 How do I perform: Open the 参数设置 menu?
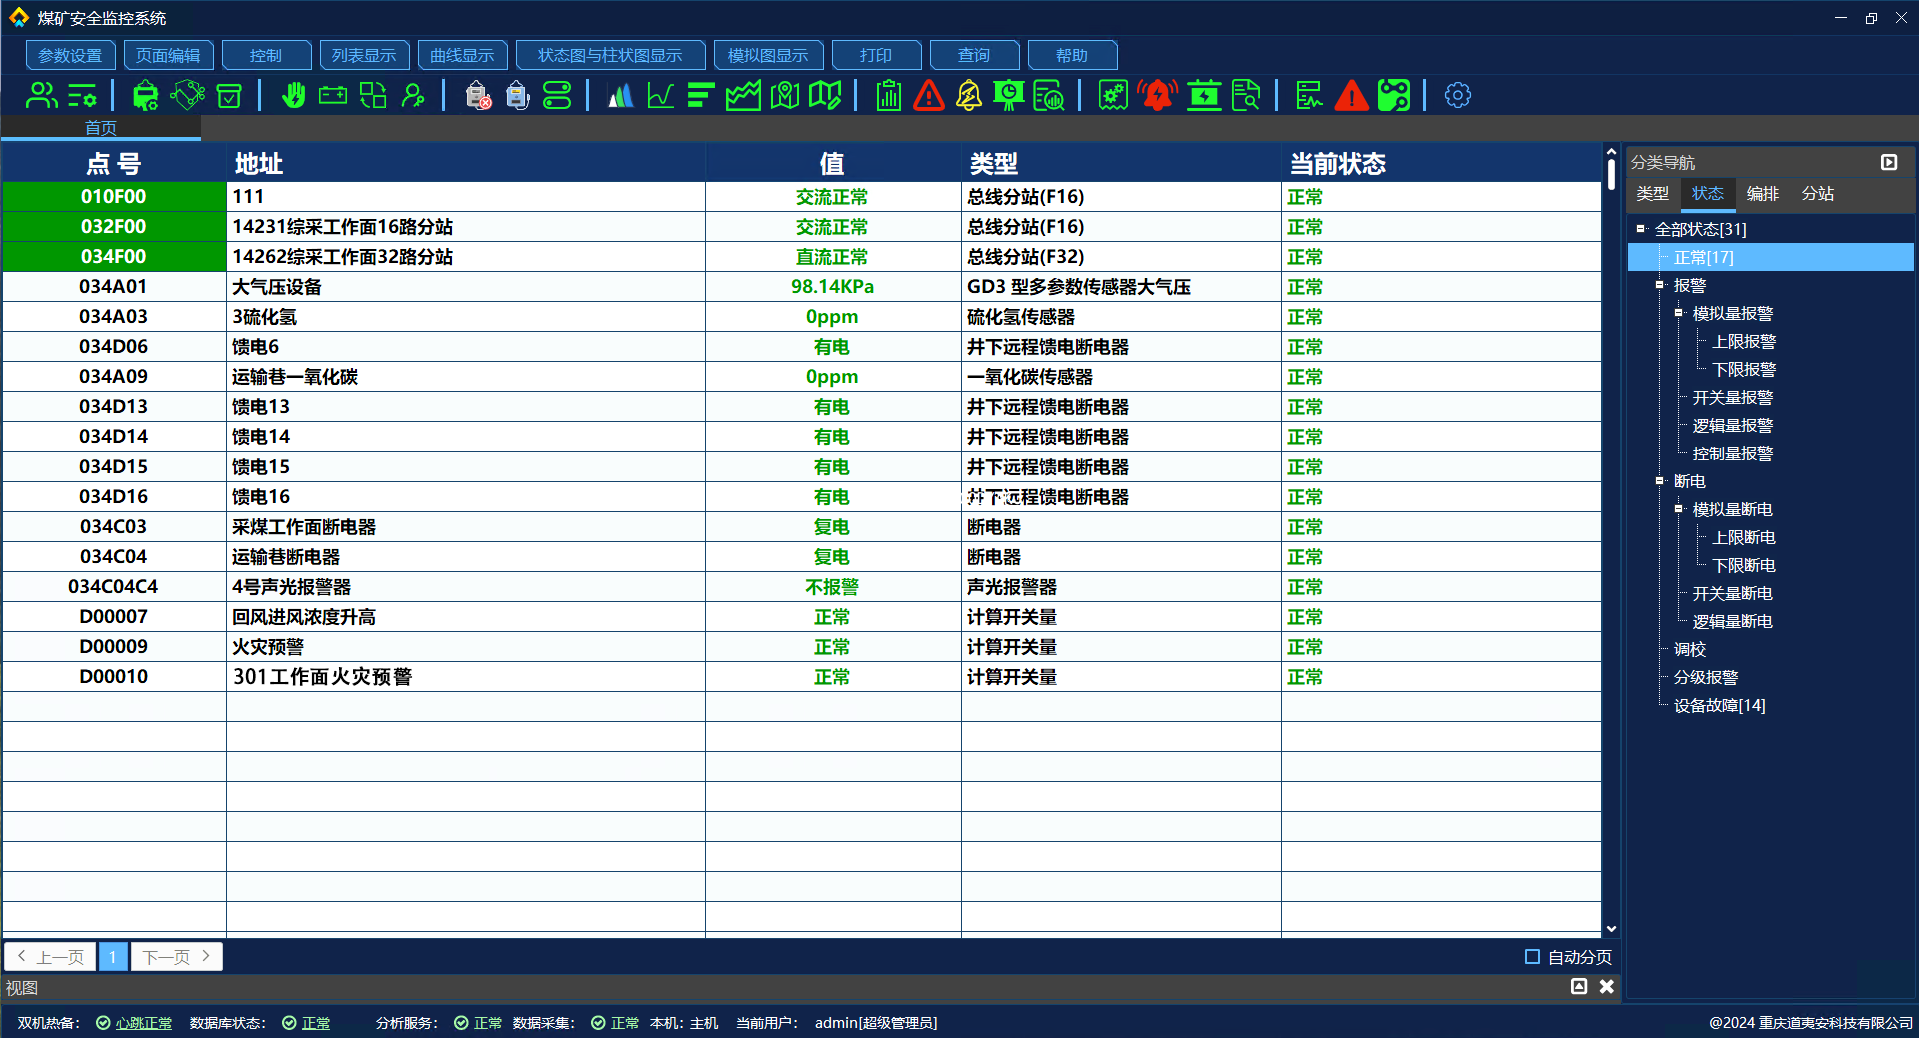click(70, 56)
